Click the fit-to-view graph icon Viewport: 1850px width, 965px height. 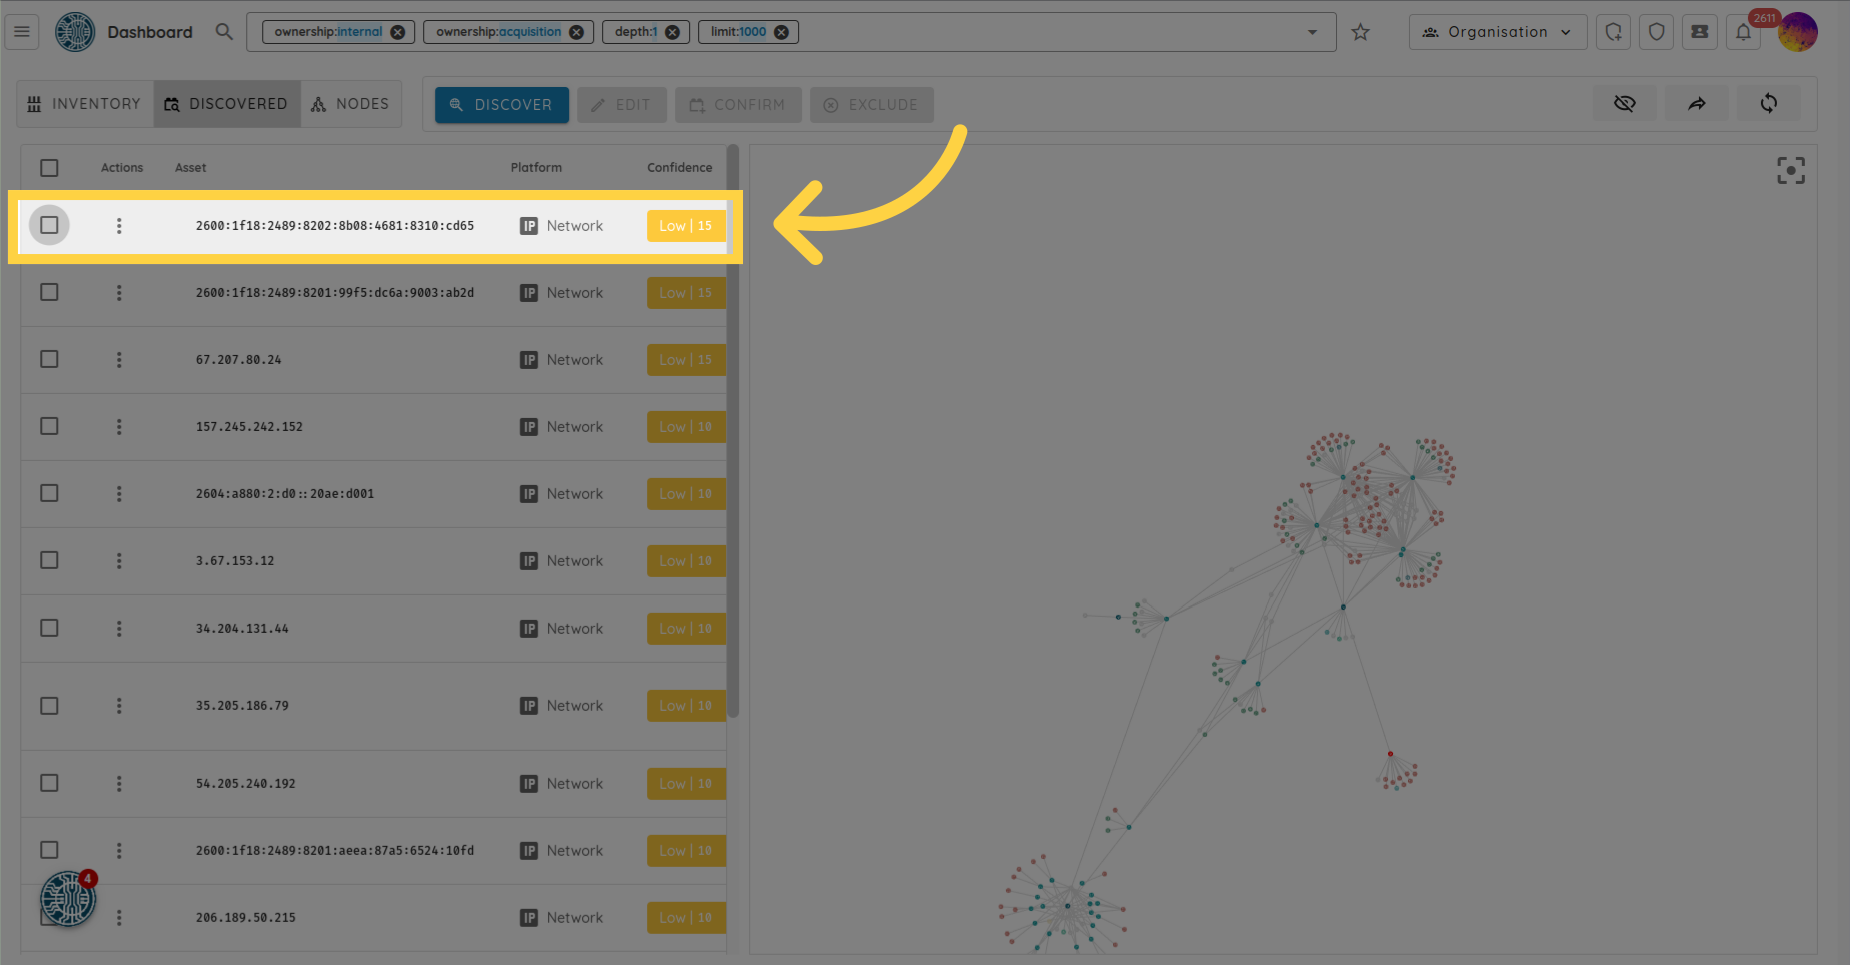pyautogui.click(x=1790, y=171)
